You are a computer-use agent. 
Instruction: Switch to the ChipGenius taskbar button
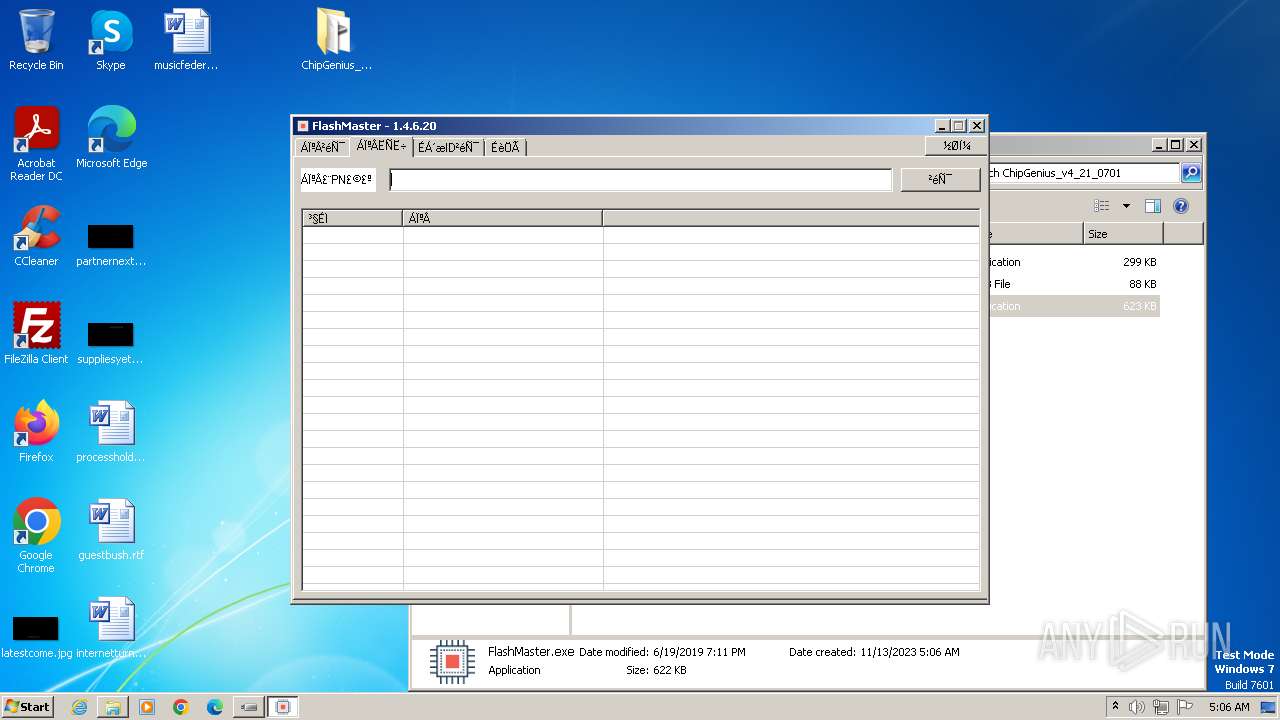pos(249,707)
